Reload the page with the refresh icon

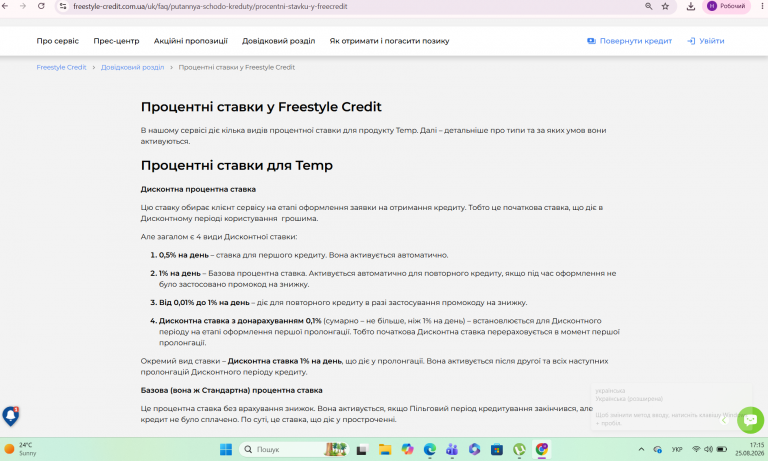(x=41, y=6)
